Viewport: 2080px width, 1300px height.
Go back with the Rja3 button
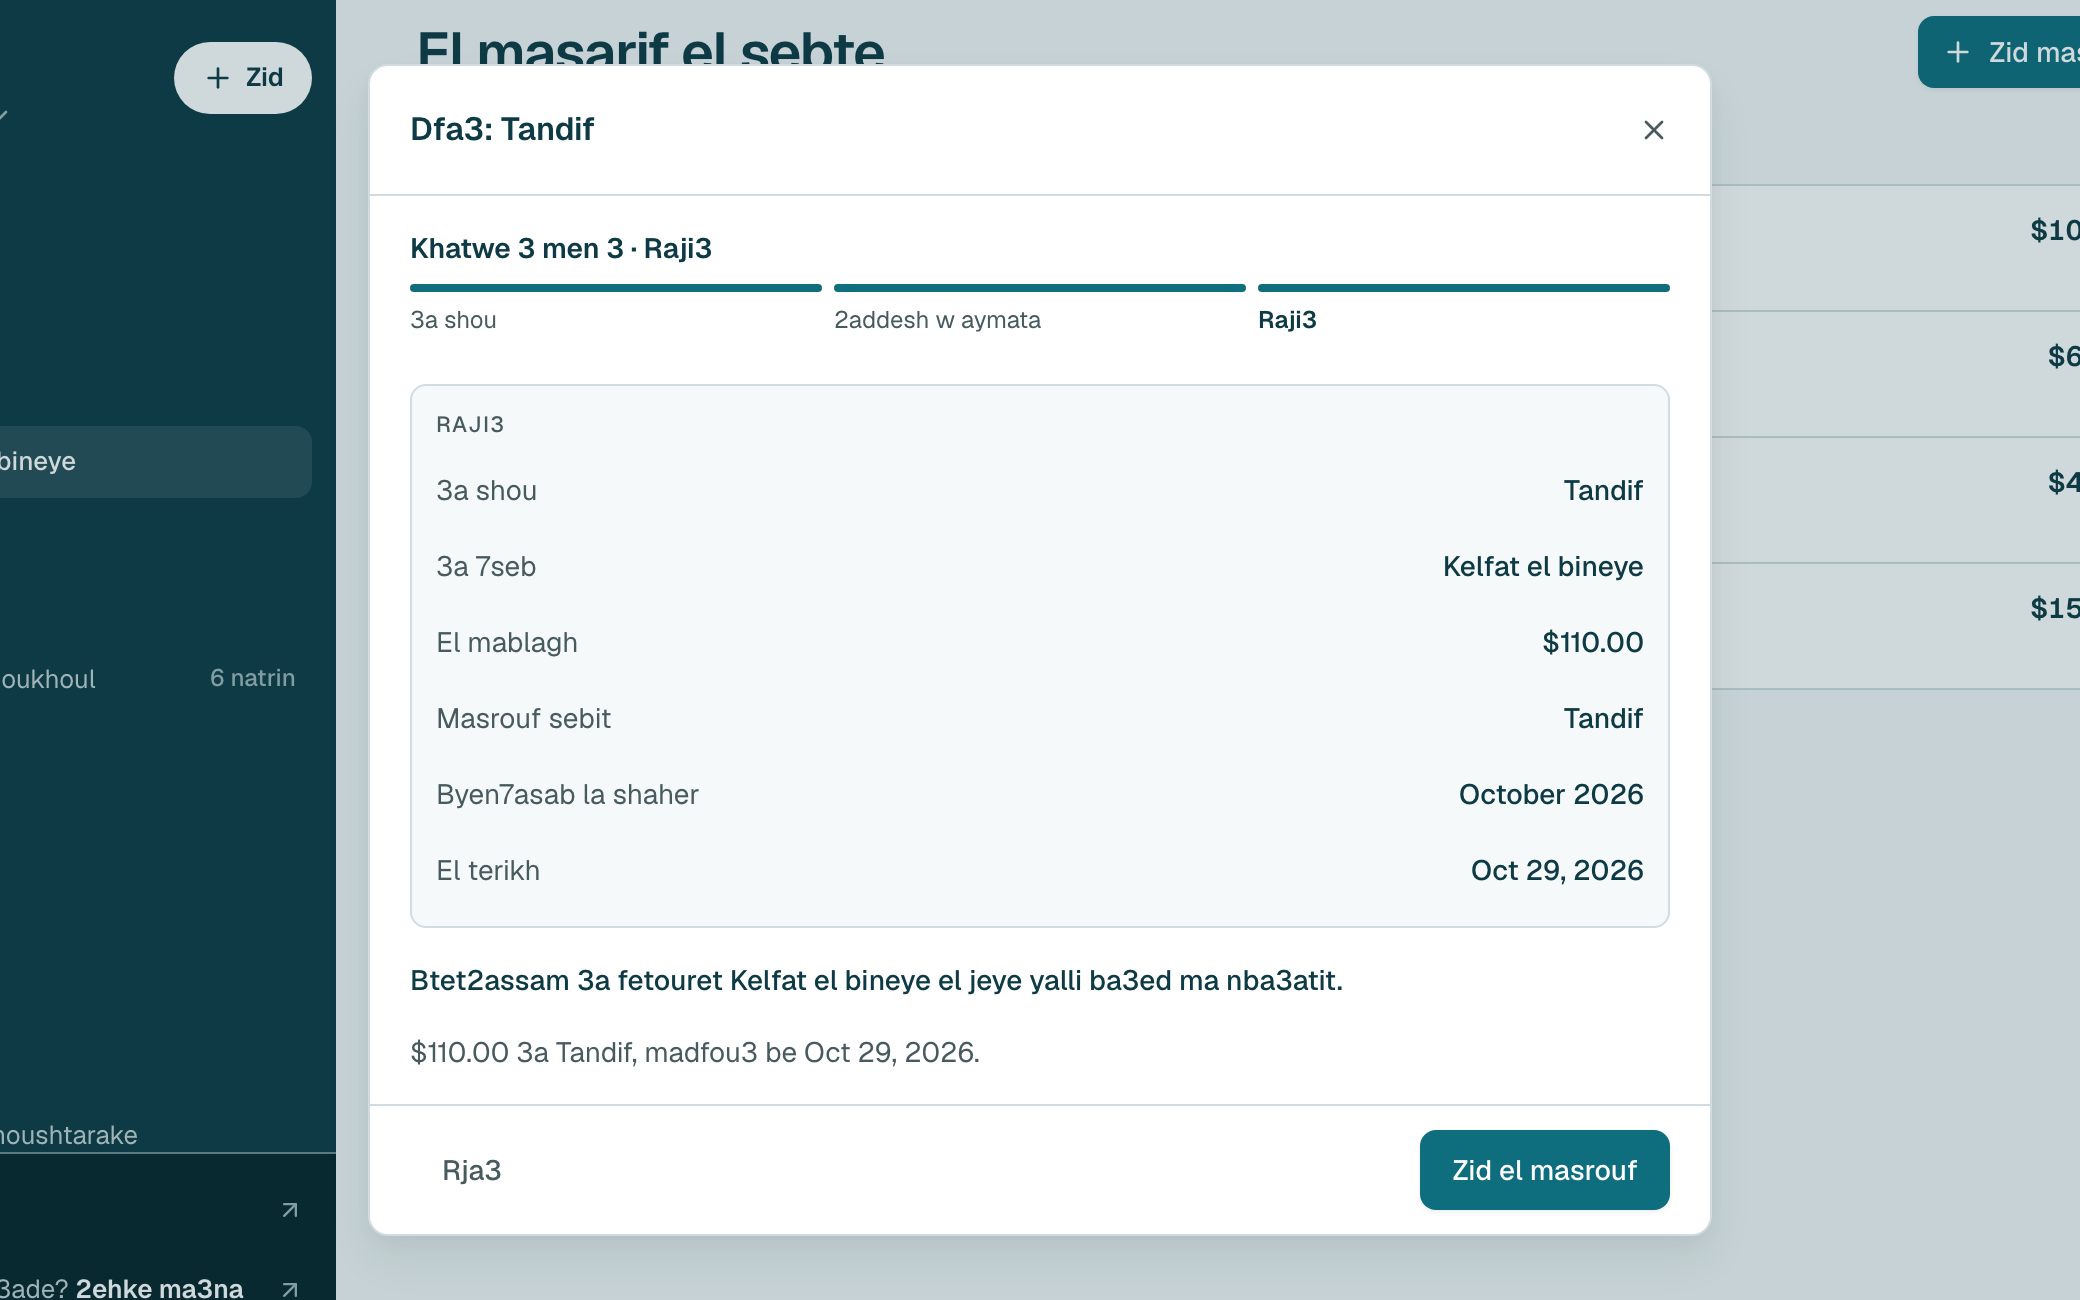(472, 1170)
